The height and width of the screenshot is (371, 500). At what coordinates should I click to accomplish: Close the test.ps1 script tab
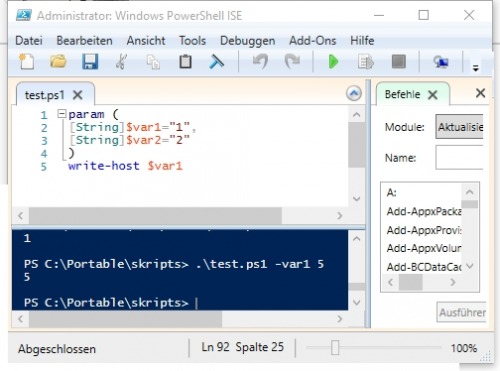click(78, 95)
